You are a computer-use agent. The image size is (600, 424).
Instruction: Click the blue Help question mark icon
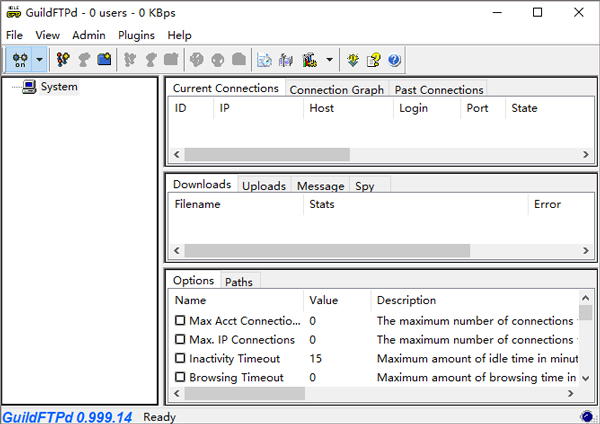pos(394,60)
